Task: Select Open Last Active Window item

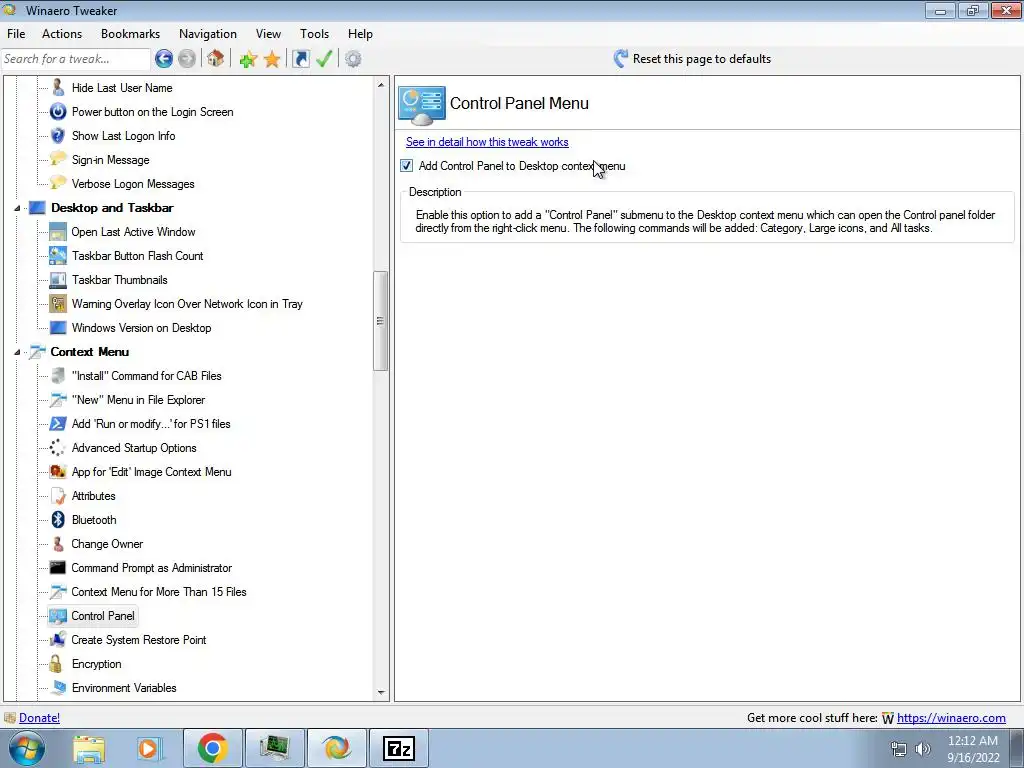Action: [x=133, y=232]
